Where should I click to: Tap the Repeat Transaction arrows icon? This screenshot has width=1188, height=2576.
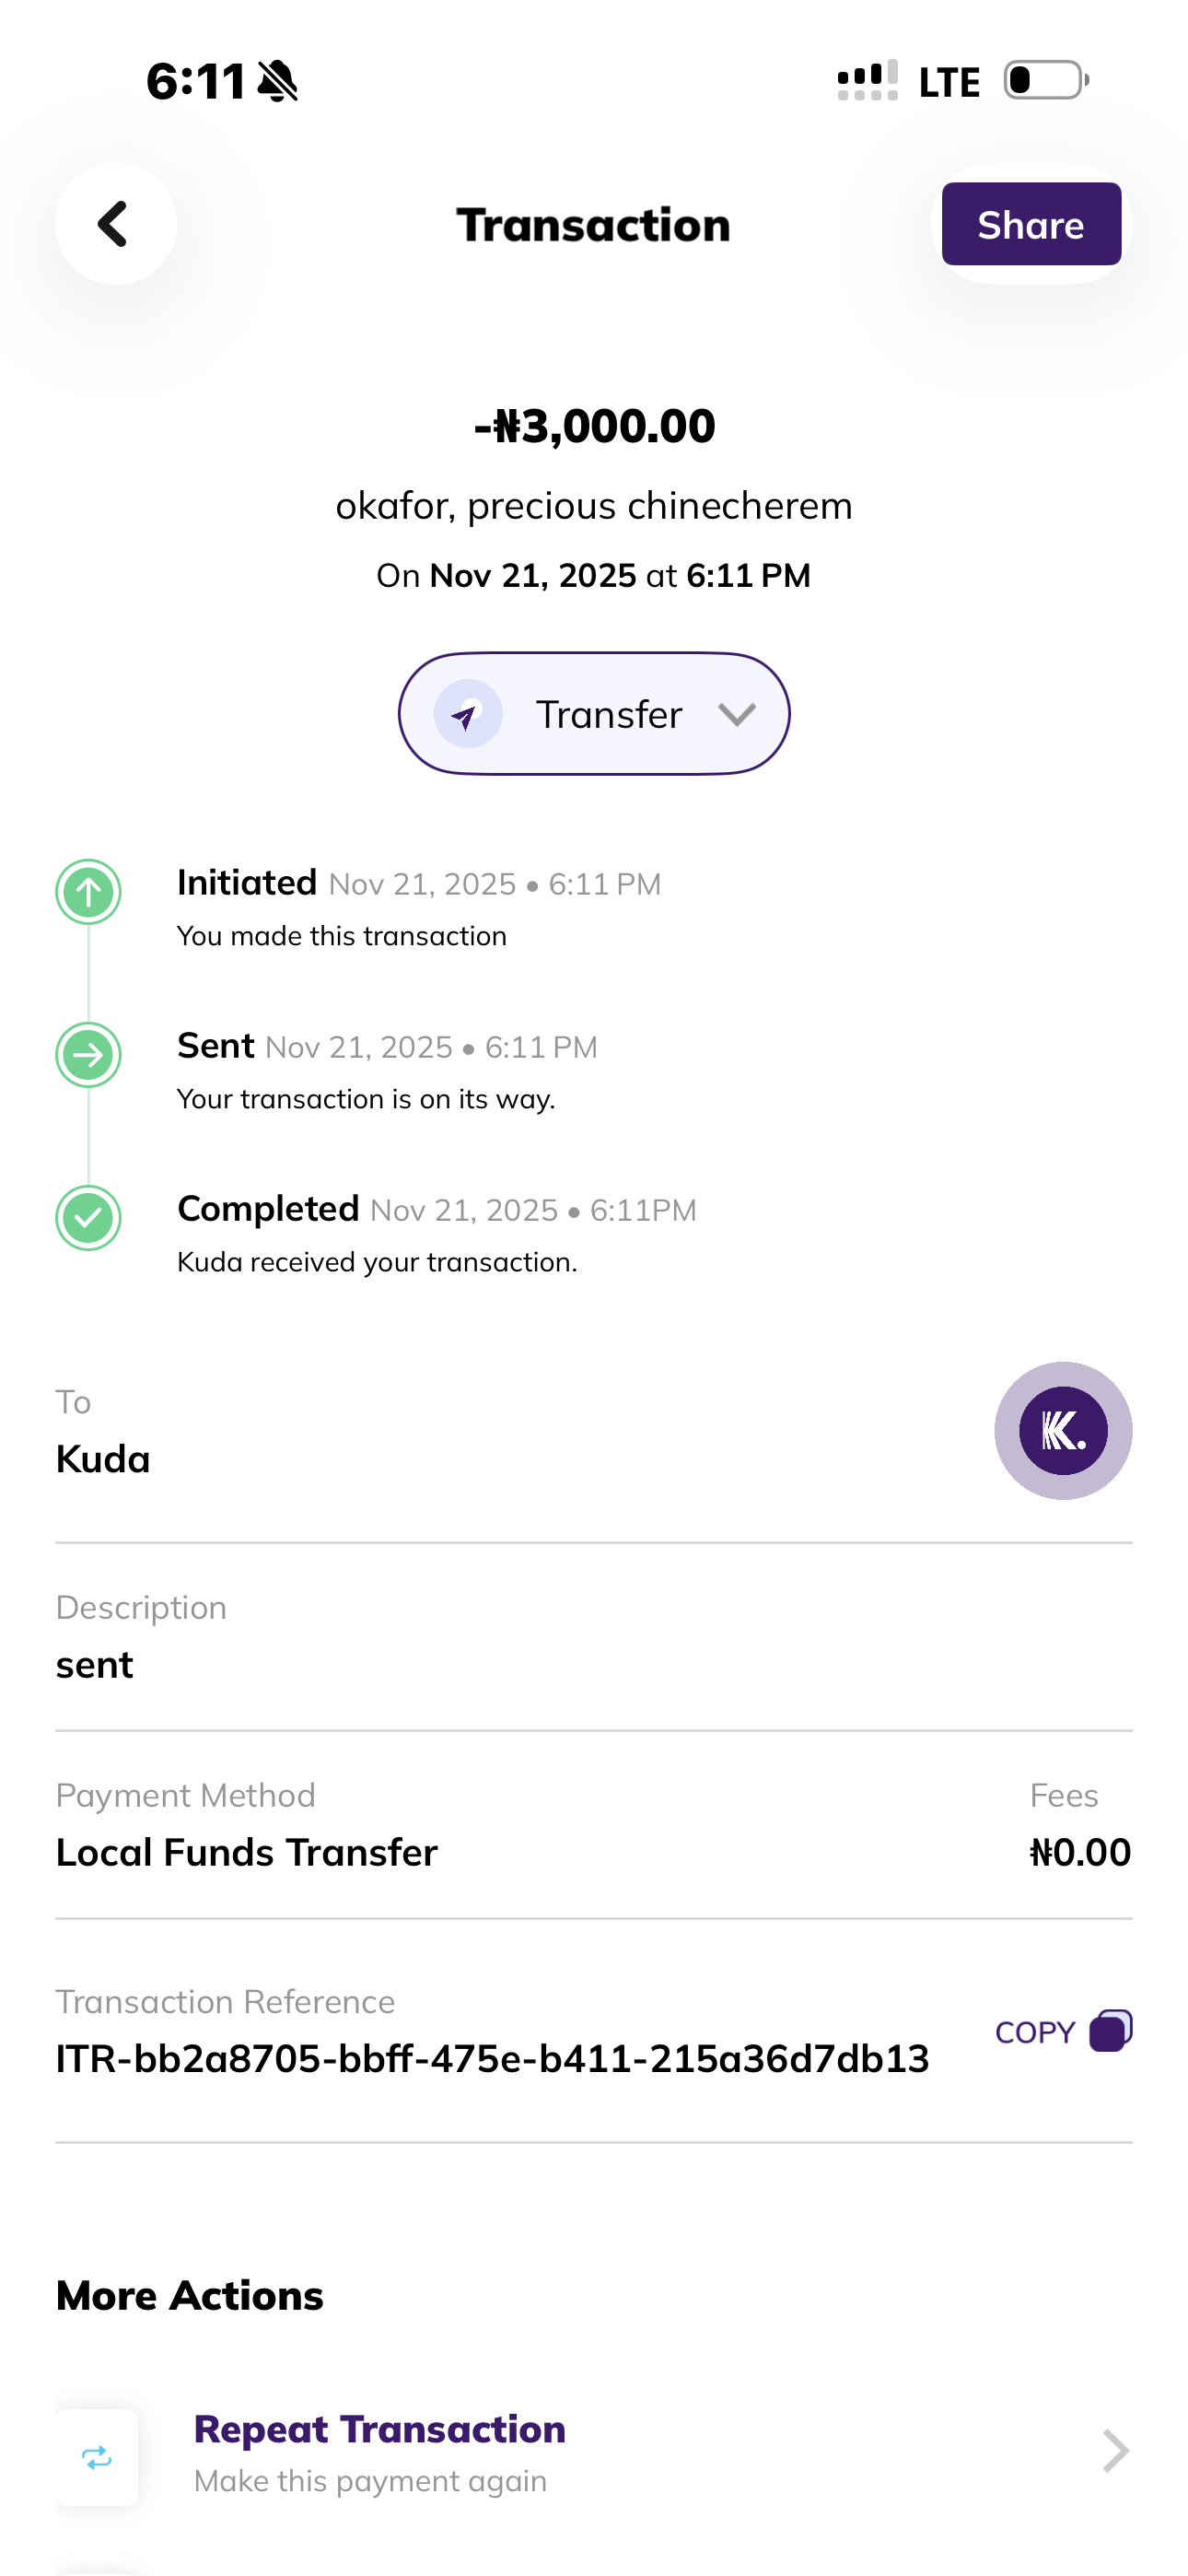pos(97,2457)
